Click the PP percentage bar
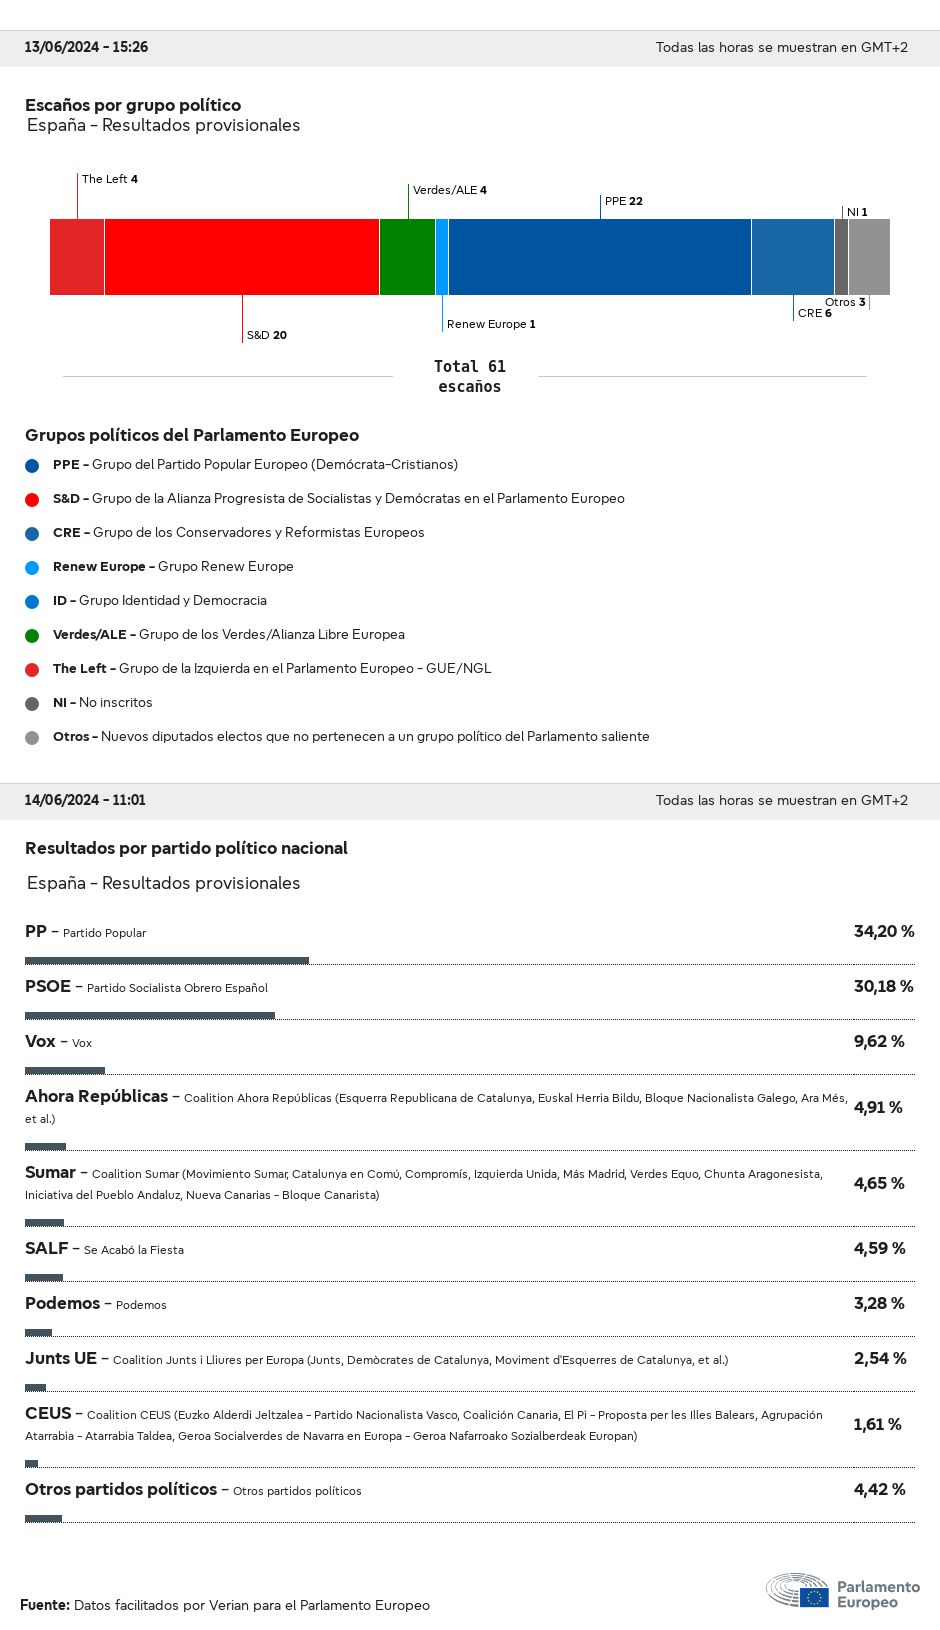 (x=167, y=961)
